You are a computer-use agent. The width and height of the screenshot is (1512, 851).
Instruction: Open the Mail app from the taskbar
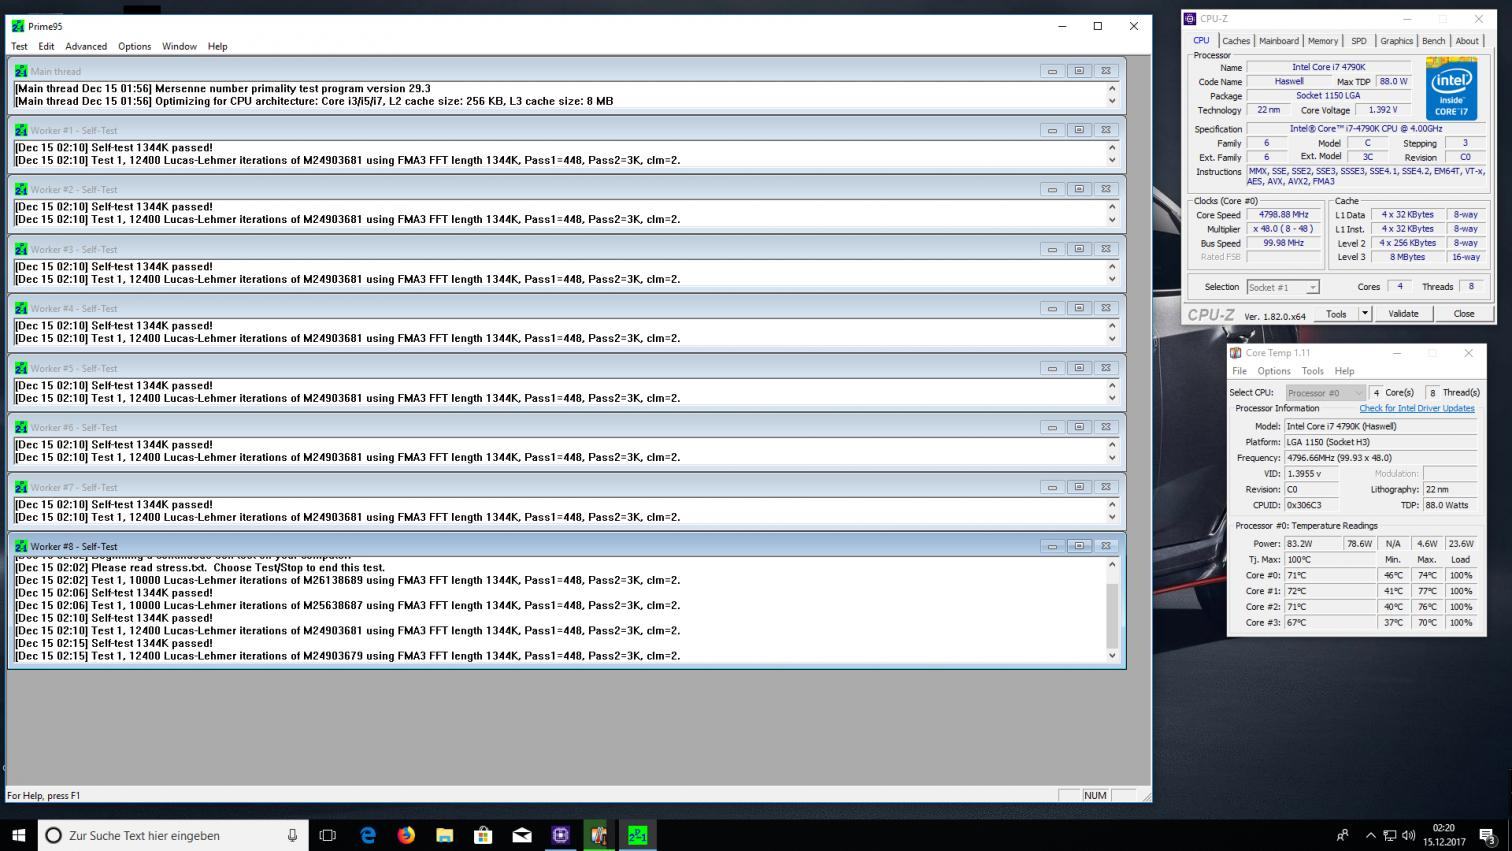[x=522, y=835]
